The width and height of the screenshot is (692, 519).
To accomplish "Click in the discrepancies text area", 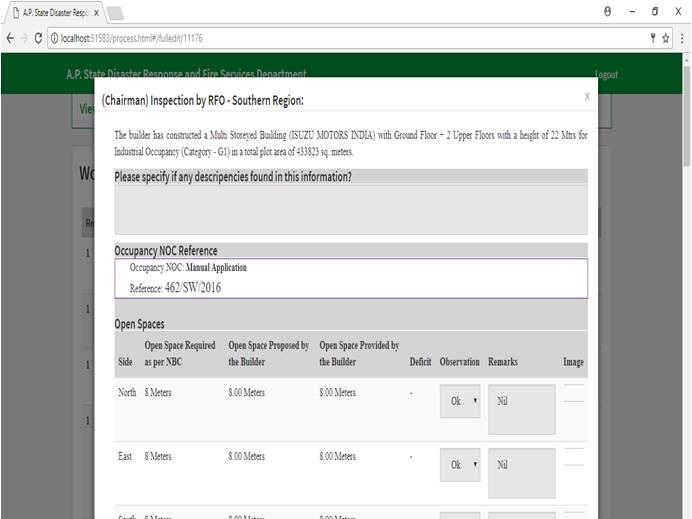I will click(x=350, y=209).
